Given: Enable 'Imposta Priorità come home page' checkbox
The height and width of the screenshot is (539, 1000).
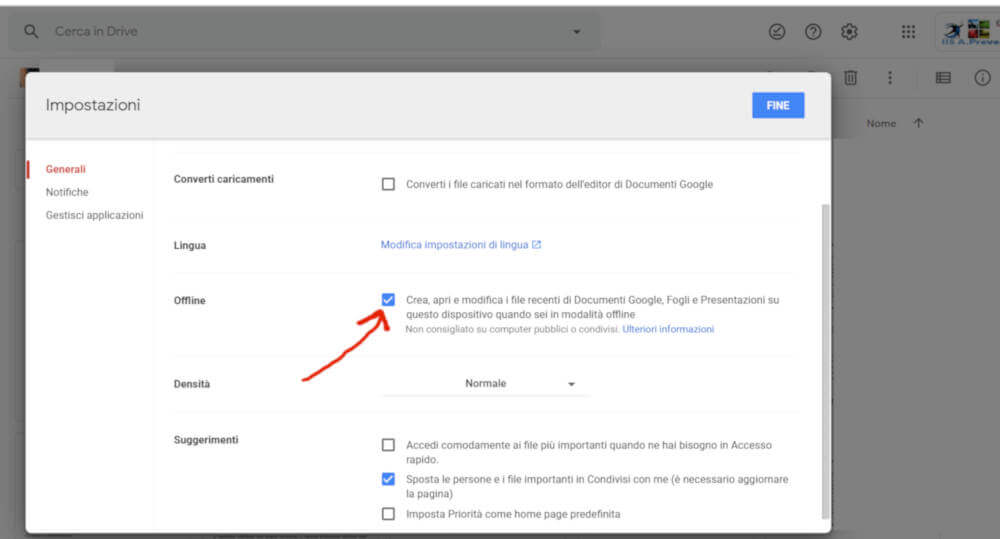Looking at the screenshot, I should (x=388, y=513).
